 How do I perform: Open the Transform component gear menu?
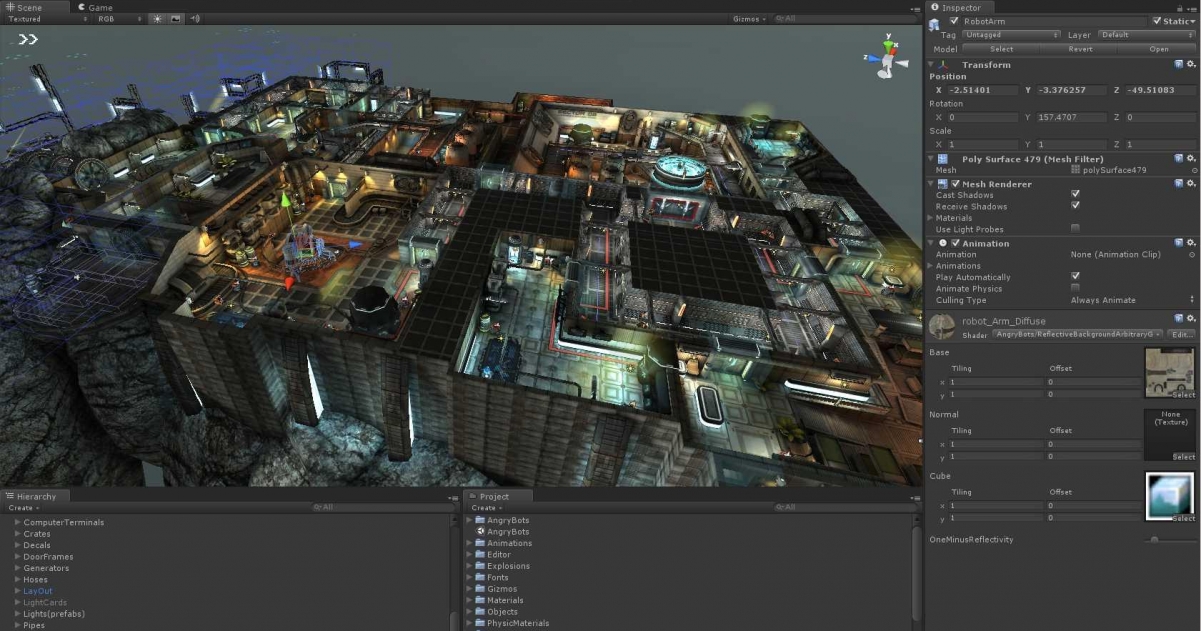point(1191,65)
